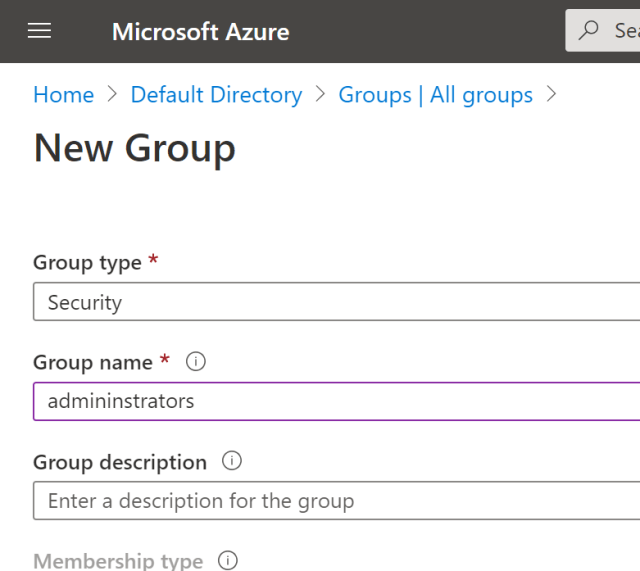Navigate to Default Directory breadcrumb

point(216,95)
